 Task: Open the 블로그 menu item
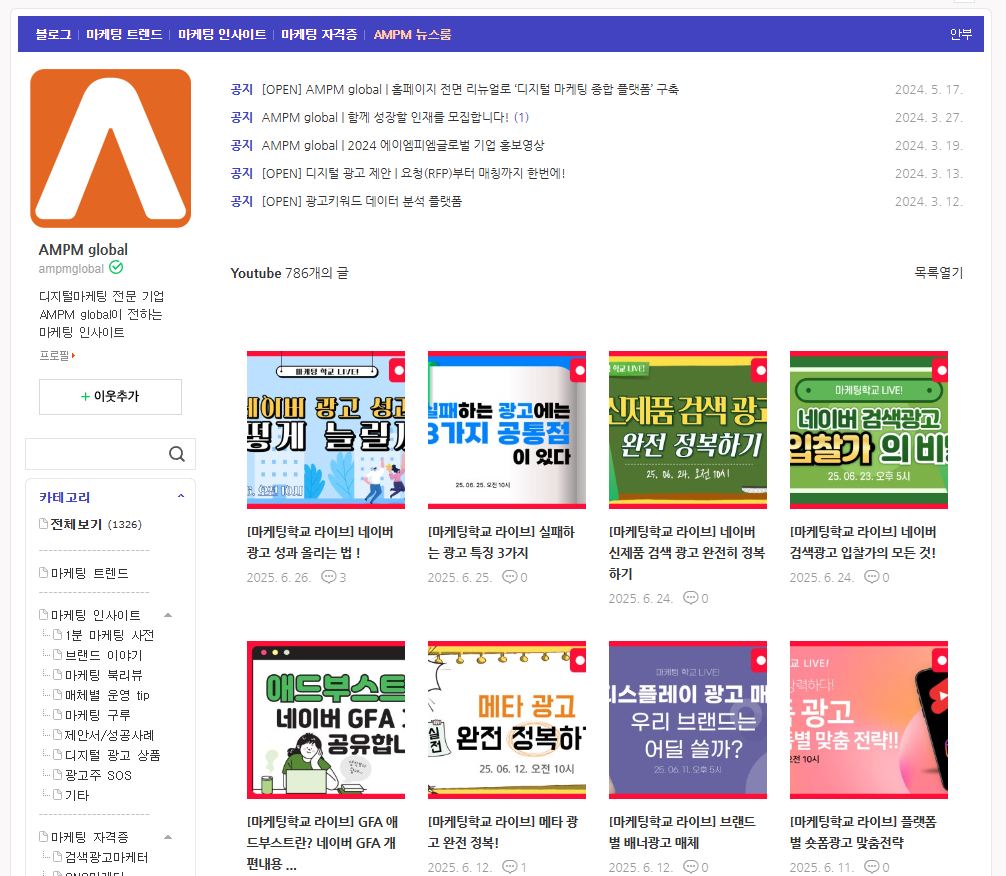pos(53,34)
